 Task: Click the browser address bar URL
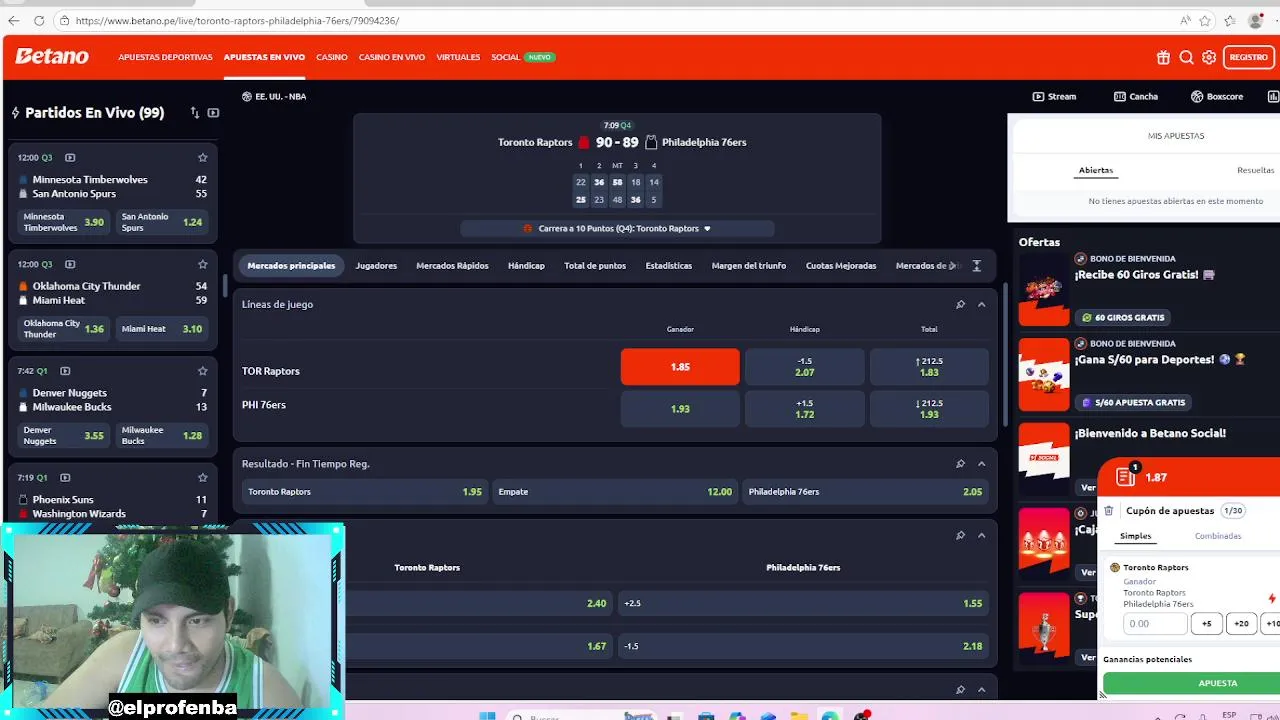237,20
